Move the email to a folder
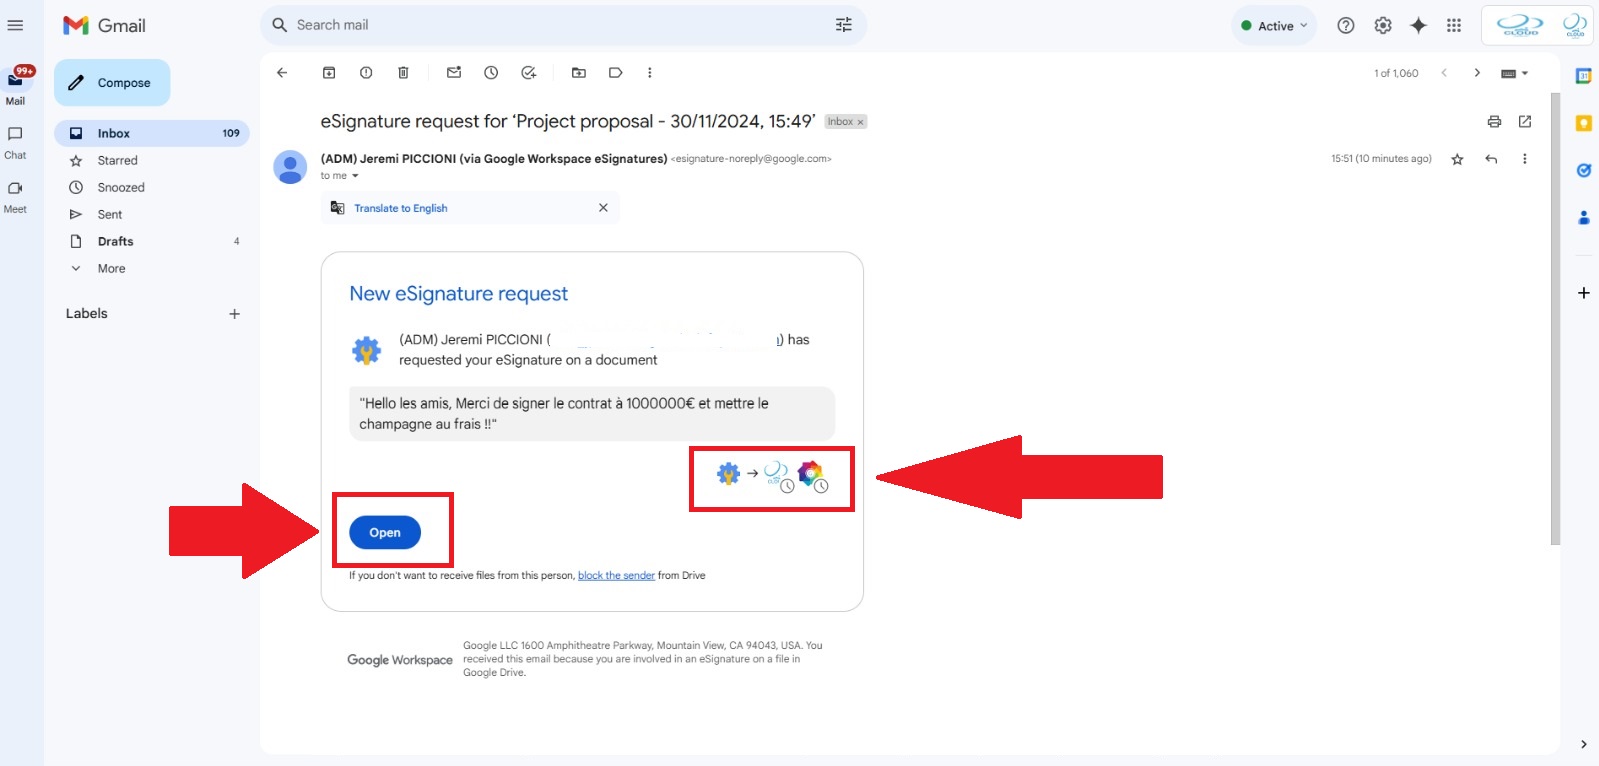The image size is (1599, 766). point(579,73)
